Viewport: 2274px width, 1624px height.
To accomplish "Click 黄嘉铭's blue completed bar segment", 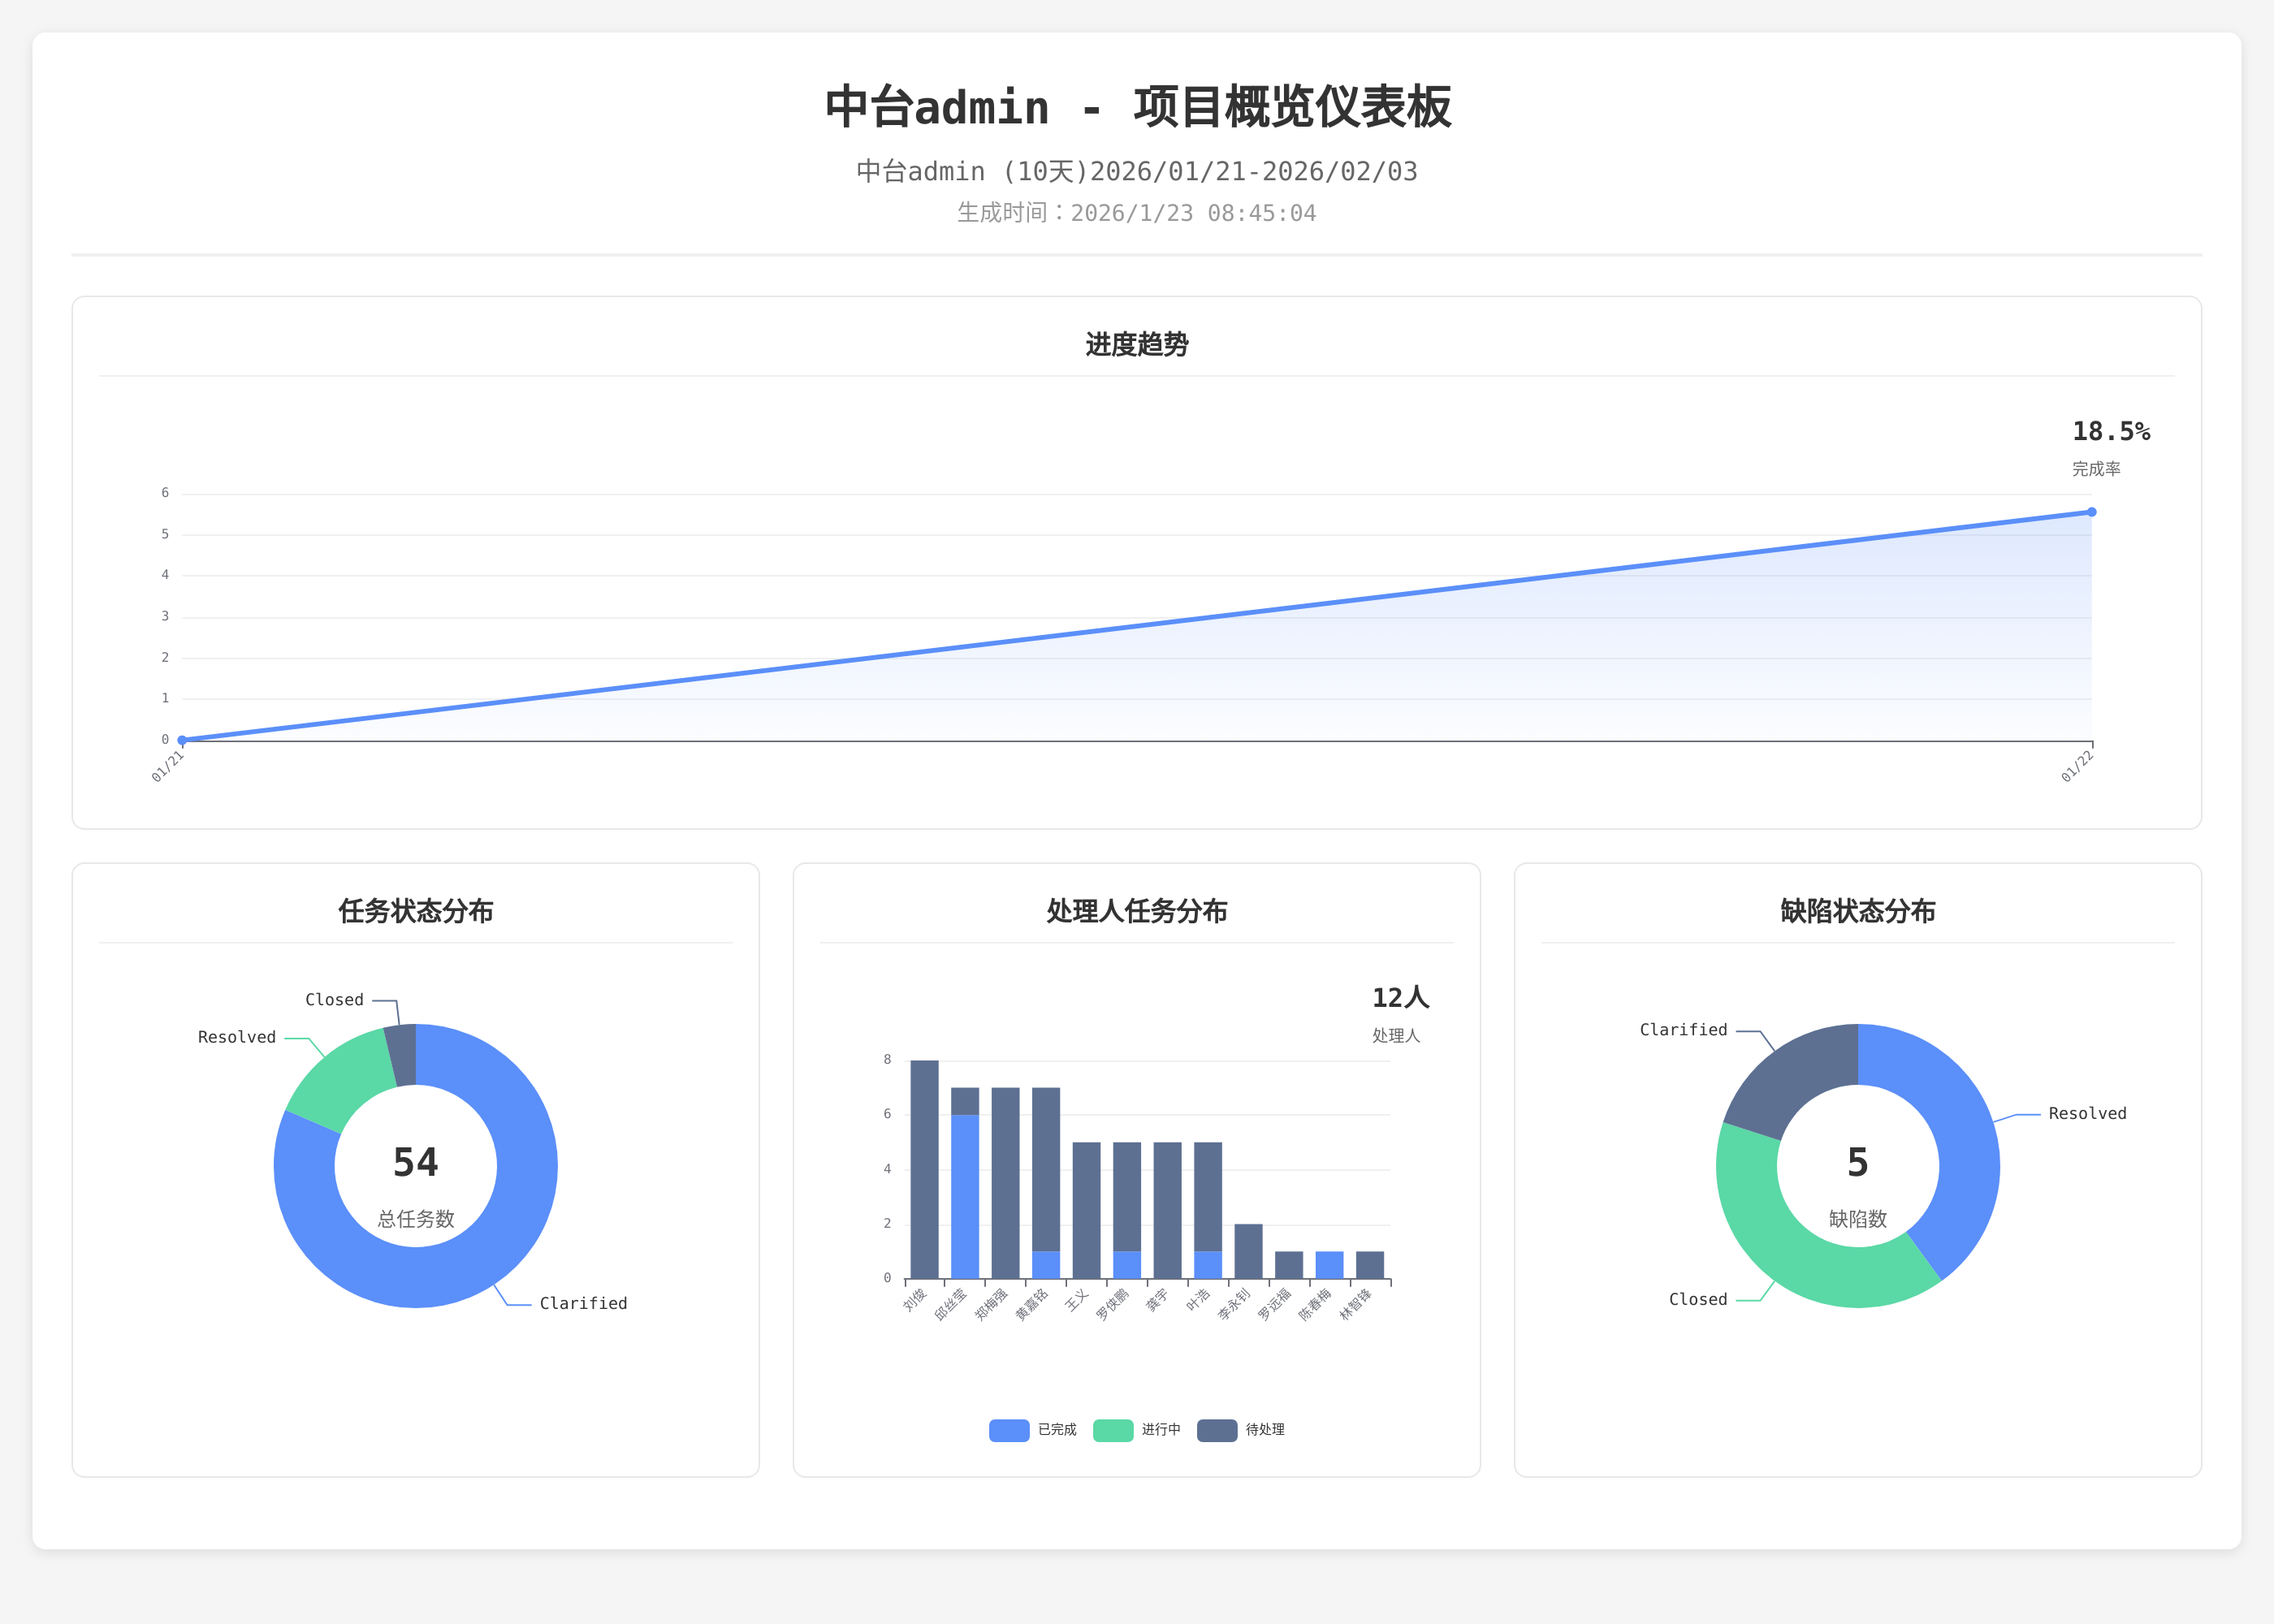I will [1046, 1265].
